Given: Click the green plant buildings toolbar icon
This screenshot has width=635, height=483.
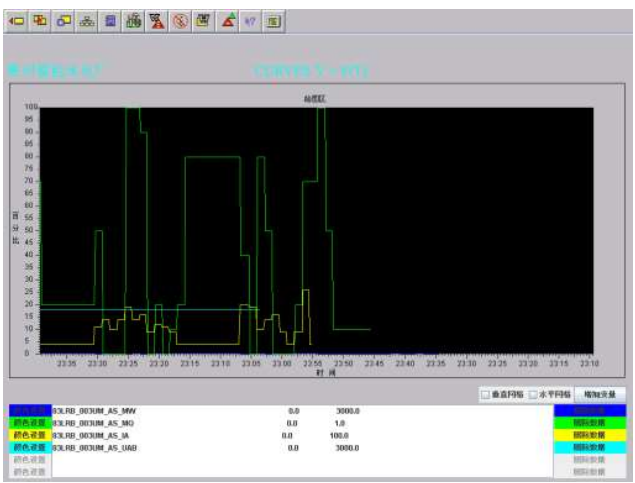Looking at the screenshot, I should coord(134,21).
